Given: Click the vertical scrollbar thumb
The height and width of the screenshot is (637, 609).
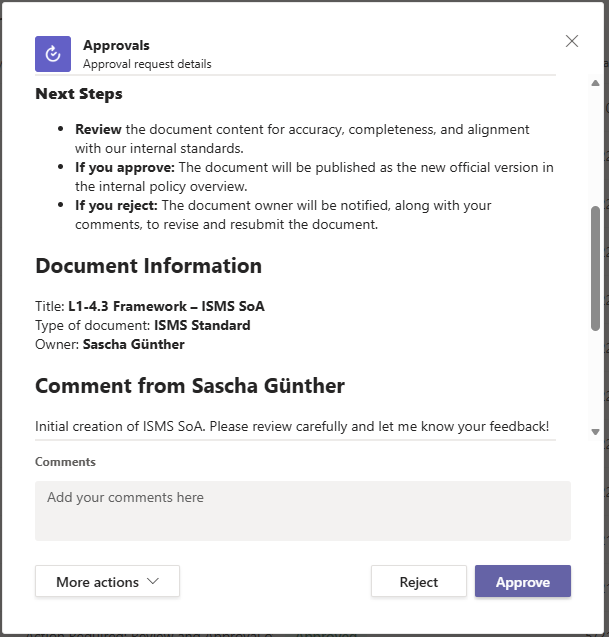Looking at the screenshot, I should click(x=596, y=268).
